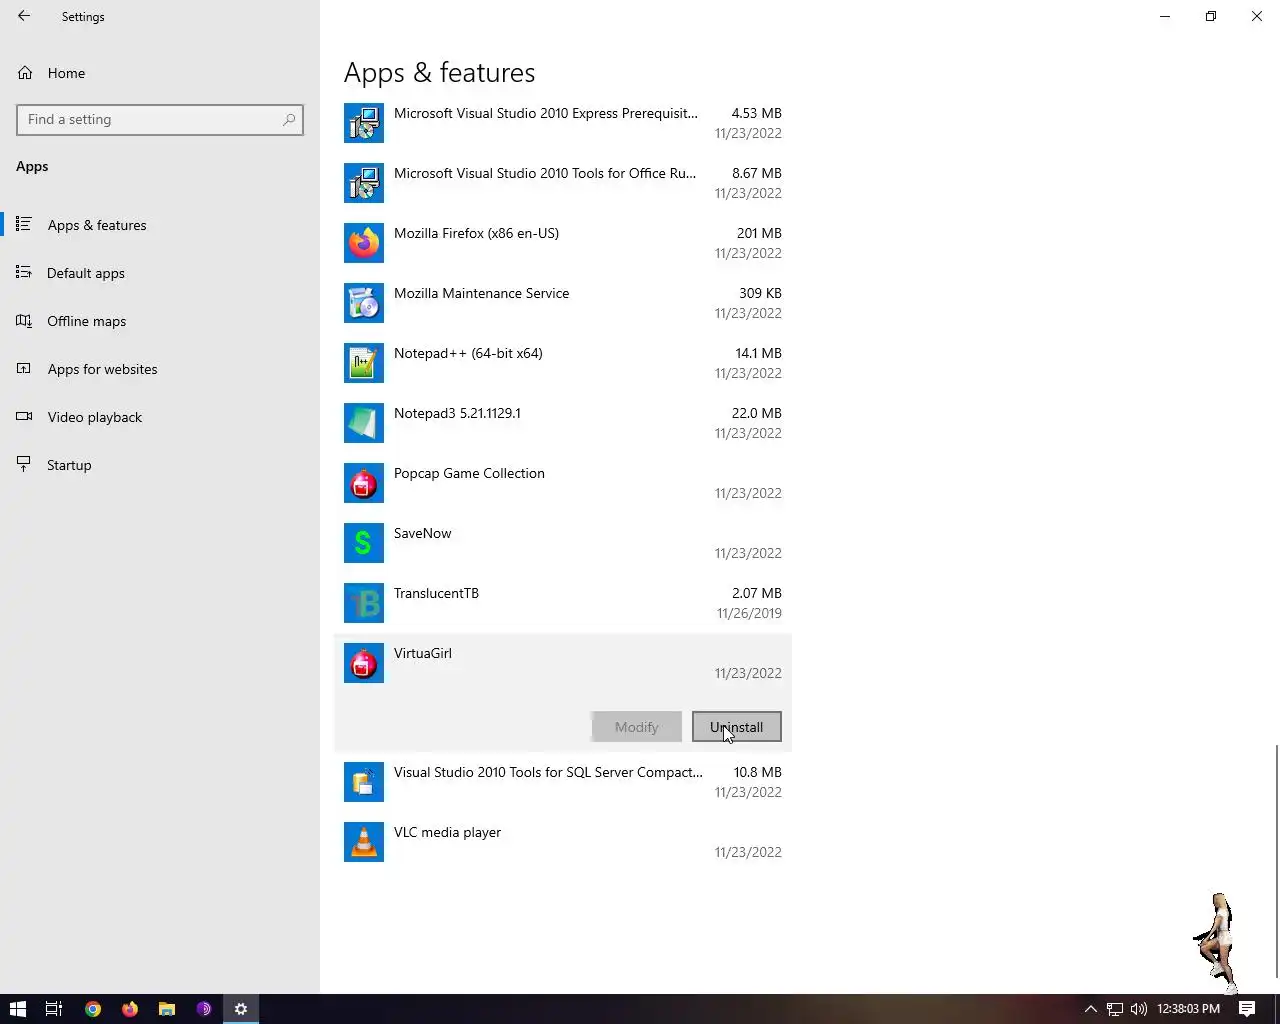The image size is (1280, 1024).
Task: Open the volume control in system tray
Action: tap(1138, 1009)
